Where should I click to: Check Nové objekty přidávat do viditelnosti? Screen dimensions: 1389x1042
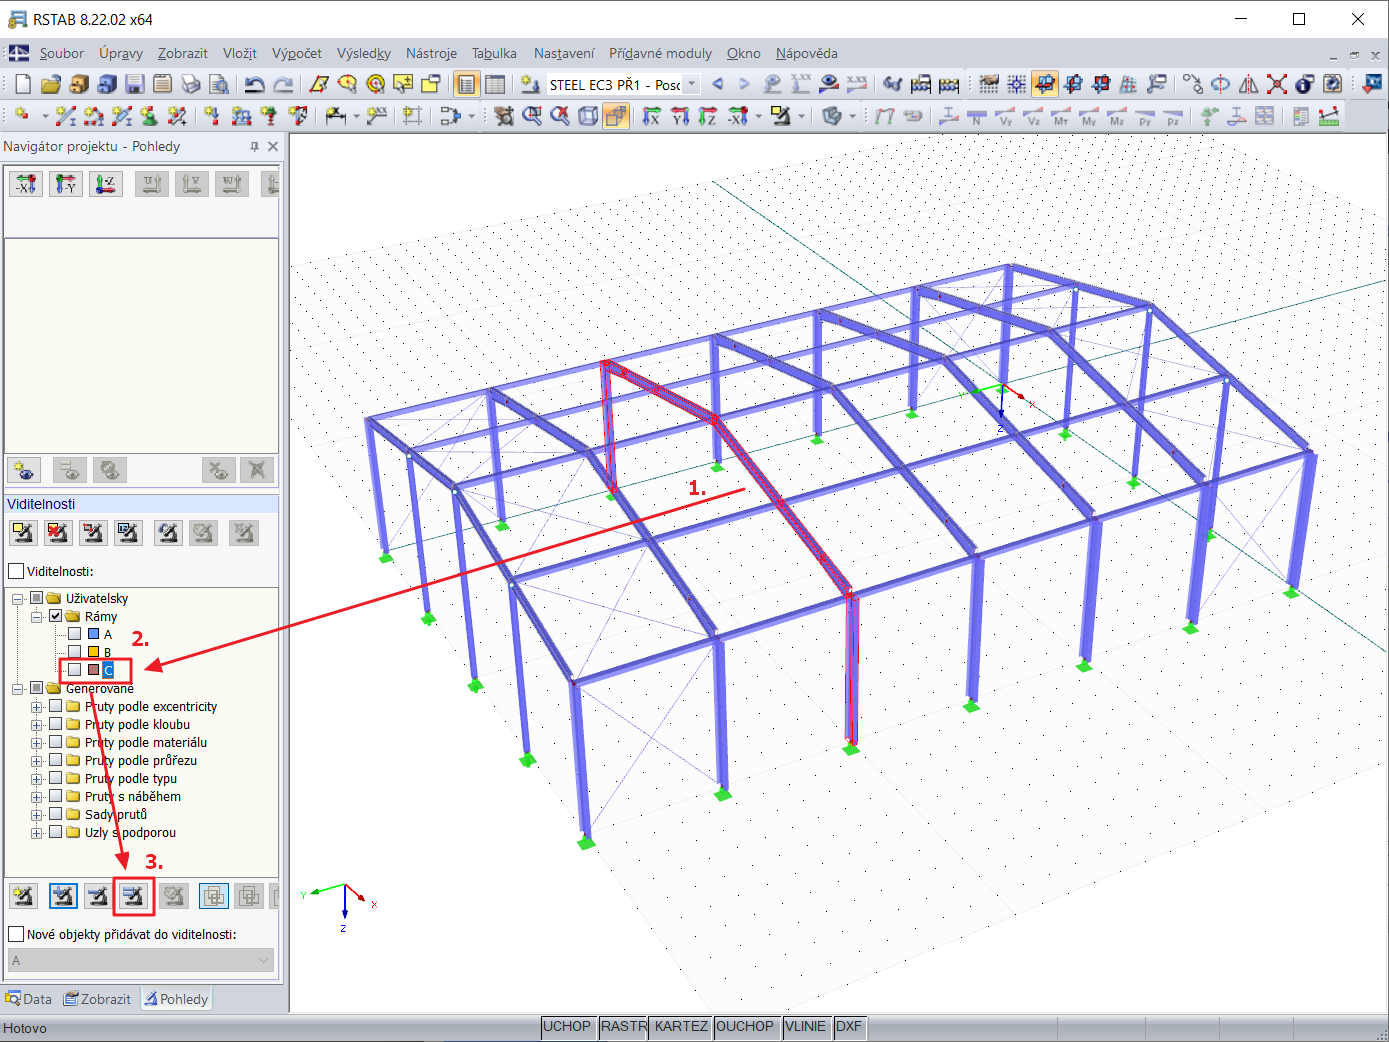[16, 934]
